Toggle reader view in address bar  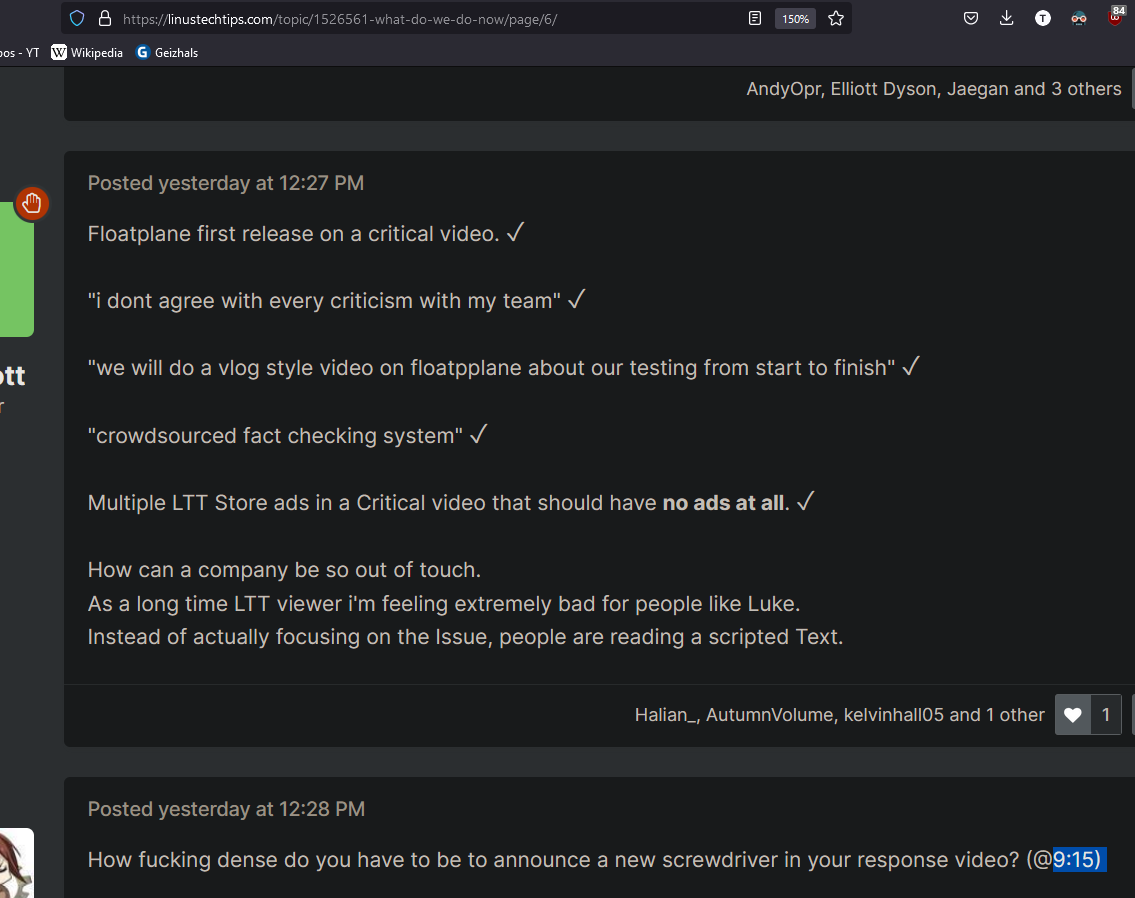coord(755,18)
